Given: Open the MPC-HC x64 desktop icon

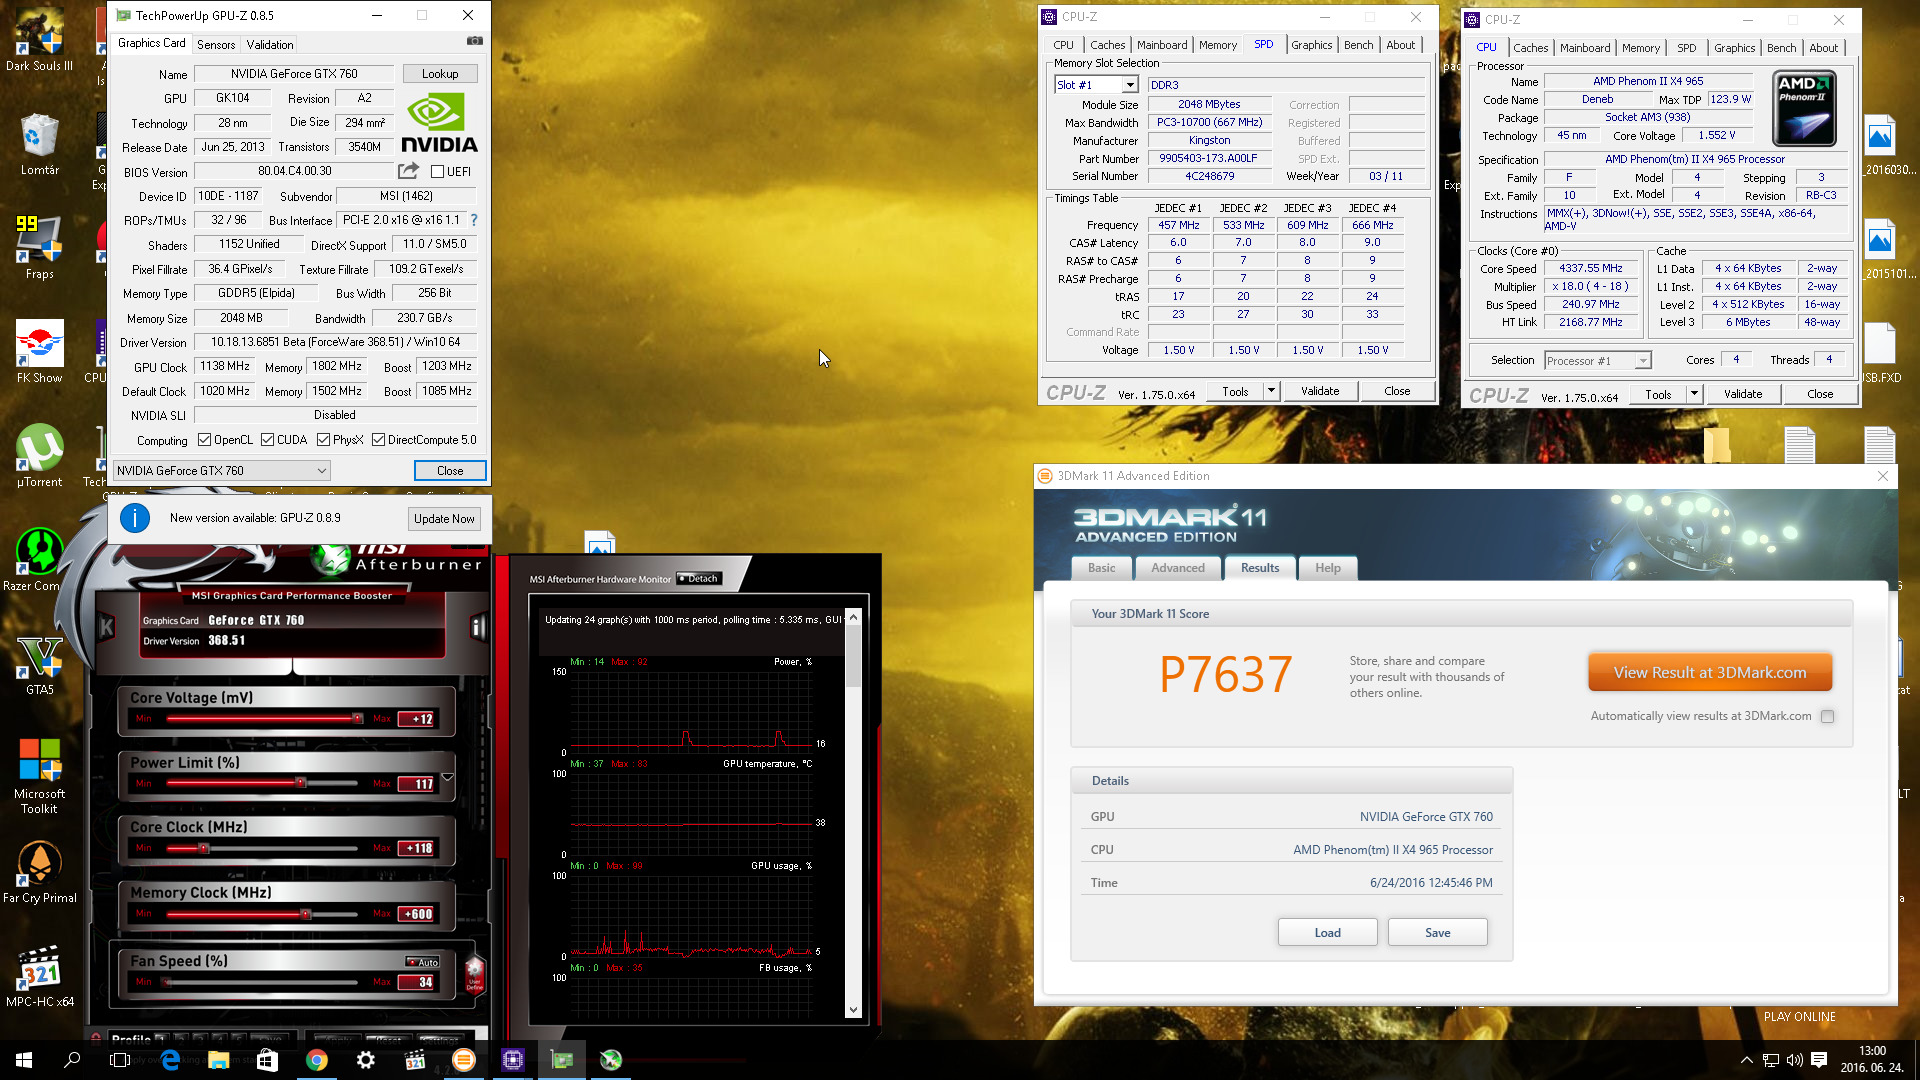Looking at the screenshot, I should (x=40, y=977).
